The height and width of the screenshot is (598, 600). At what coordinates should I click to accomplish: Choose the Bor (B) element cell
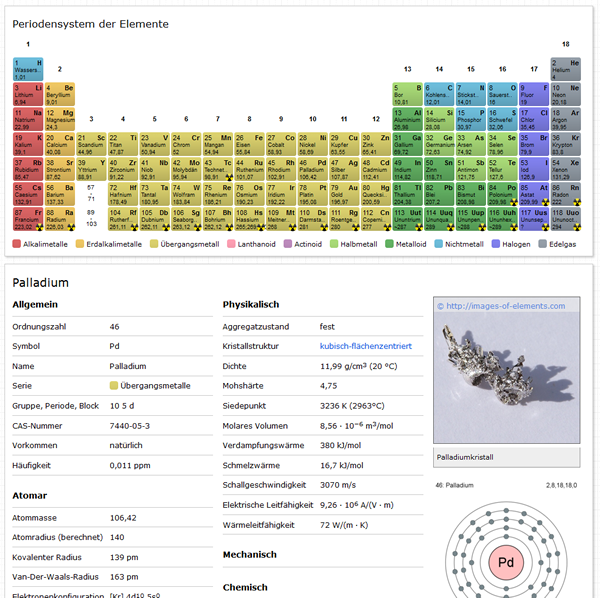(x=408, y=94)
